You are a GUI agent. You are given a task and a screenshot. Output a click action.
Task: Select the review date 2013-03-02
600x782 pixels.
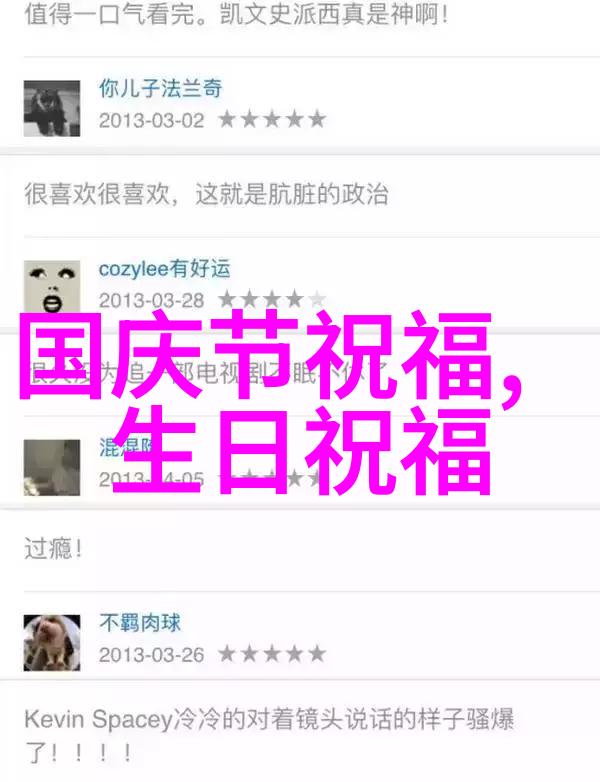click(x=152, y=121)
